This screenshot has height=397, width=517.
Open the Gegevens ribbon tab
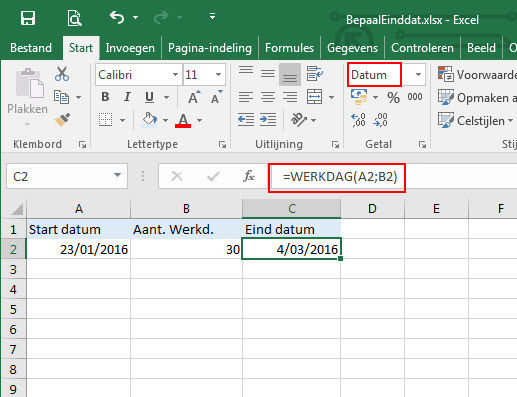coord(352,48)
